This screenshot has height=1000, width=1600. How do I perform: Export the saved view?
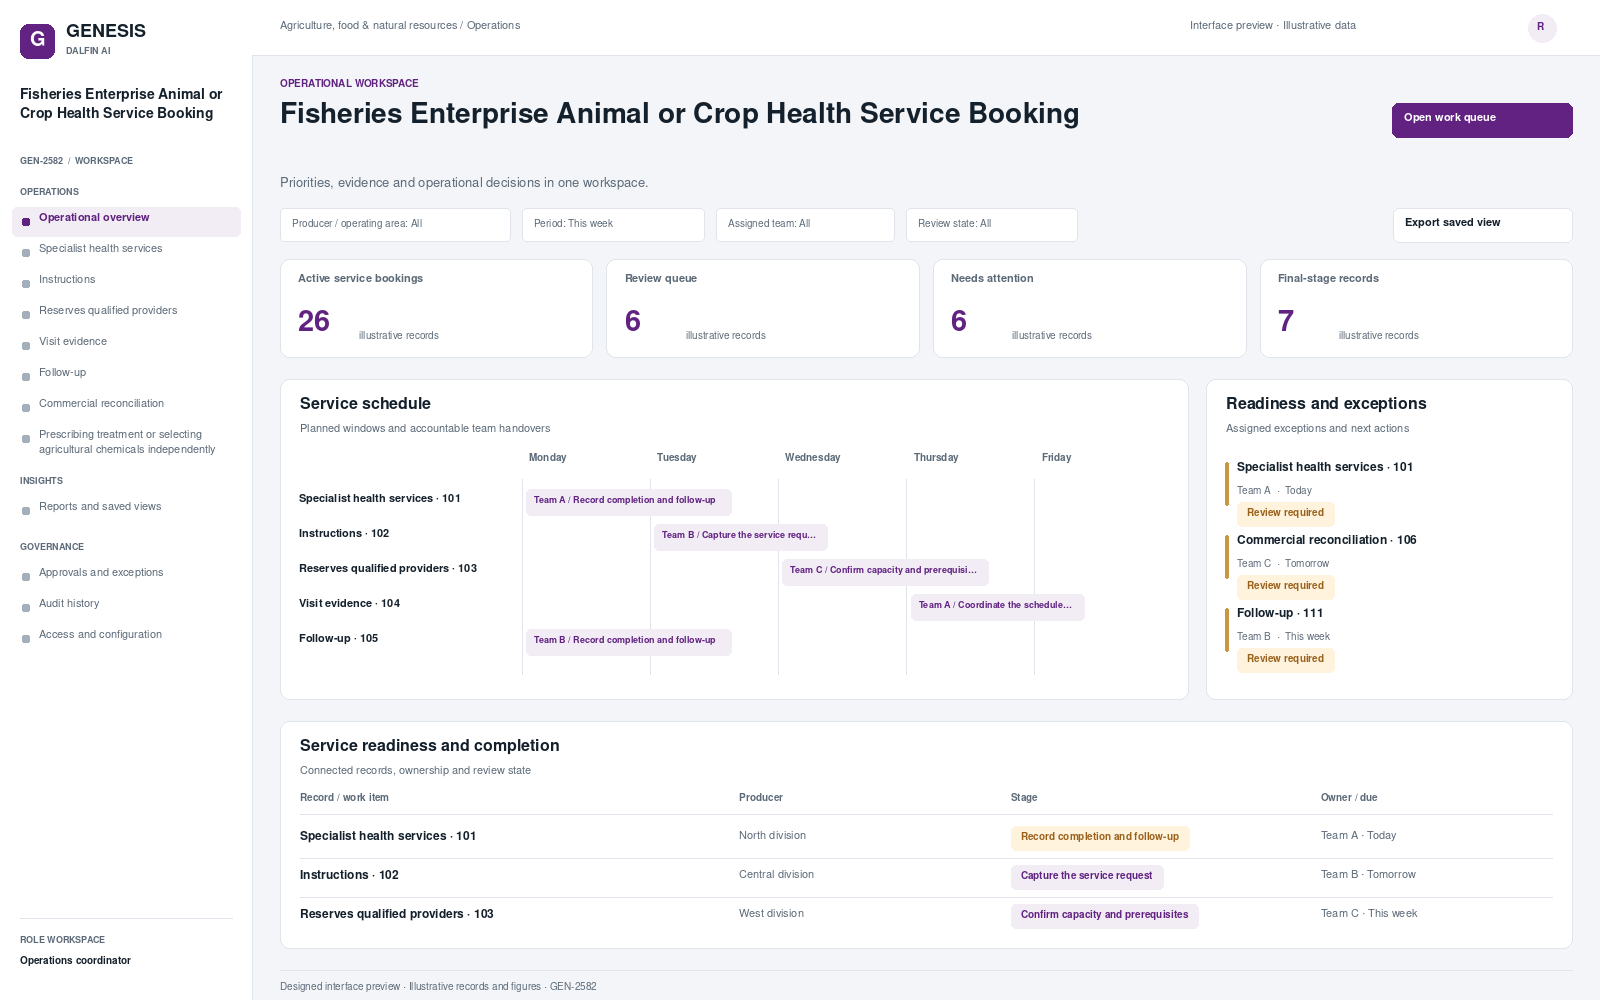click(x=1482, y=225)
